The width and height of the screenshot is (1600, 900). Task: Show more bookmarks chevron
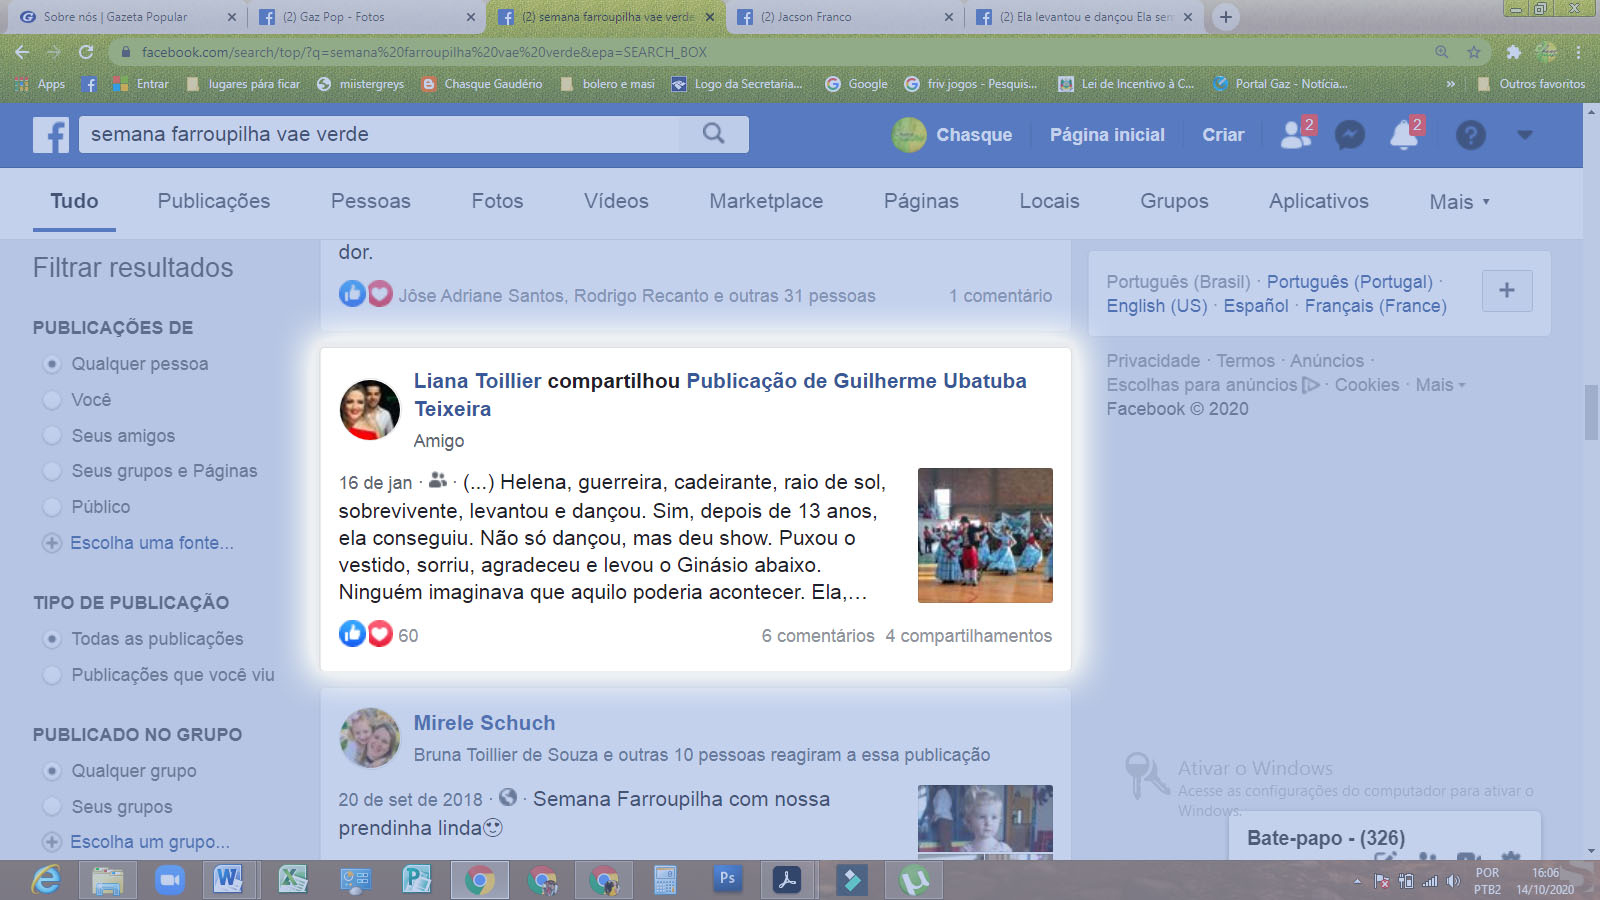pos(1451,84)
